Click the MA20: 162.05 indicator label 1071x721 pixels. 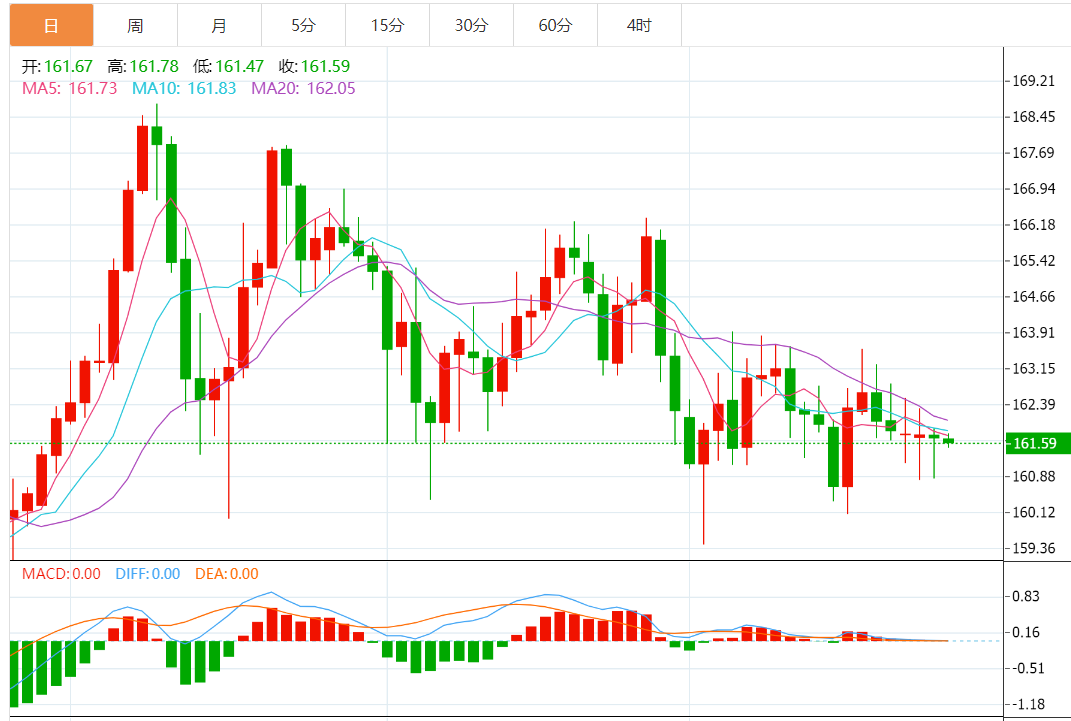(303, 88)
